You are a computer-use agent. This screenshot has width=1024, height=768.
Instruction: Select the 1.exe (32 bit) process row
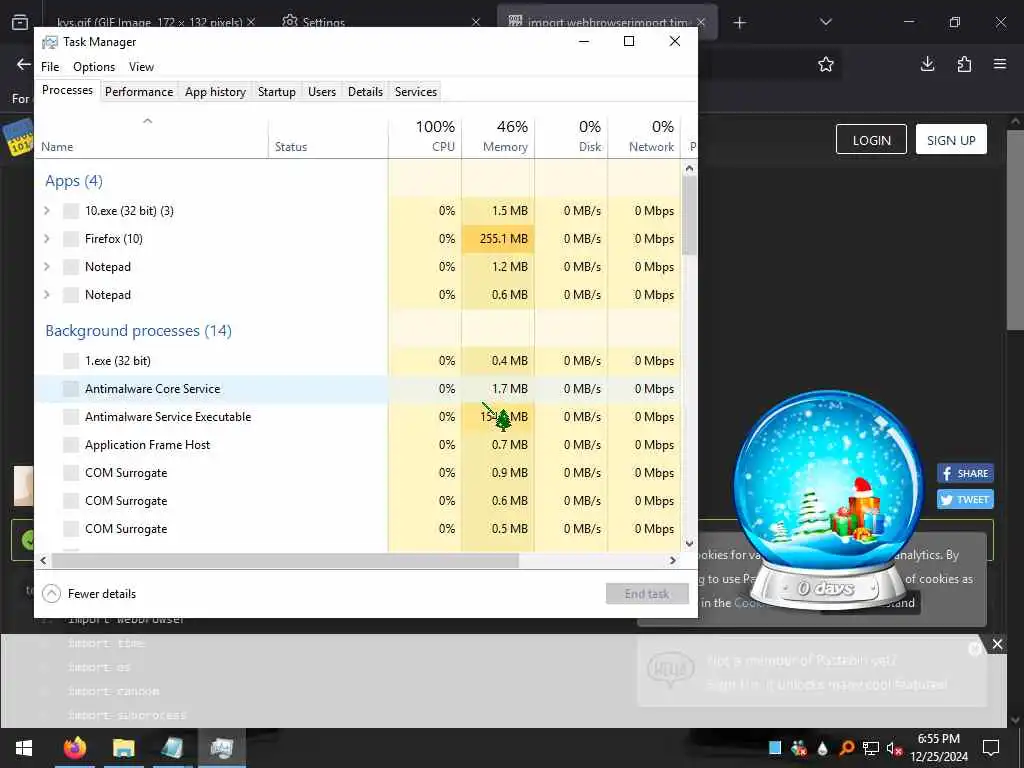[x=358, y=360]
